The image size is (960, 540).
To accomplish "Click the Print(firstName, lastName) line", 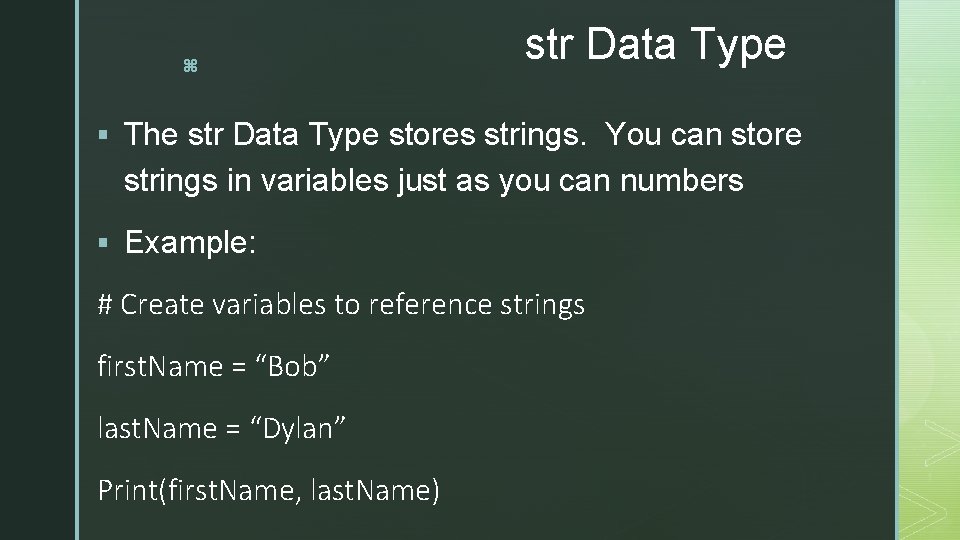I will (x=269, y=490).
